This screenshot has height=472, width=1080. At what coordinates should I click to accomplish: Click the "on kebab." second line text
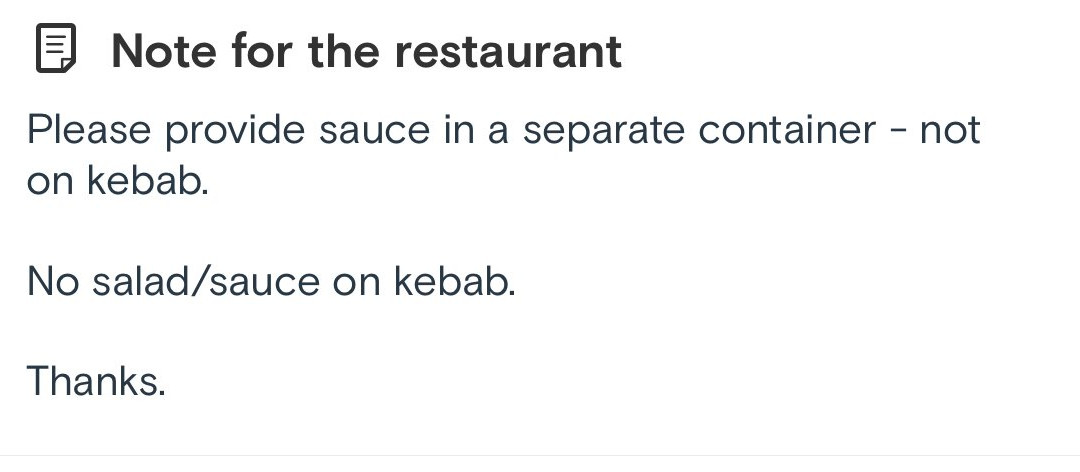pyautogui.click(x=117, y=183)
